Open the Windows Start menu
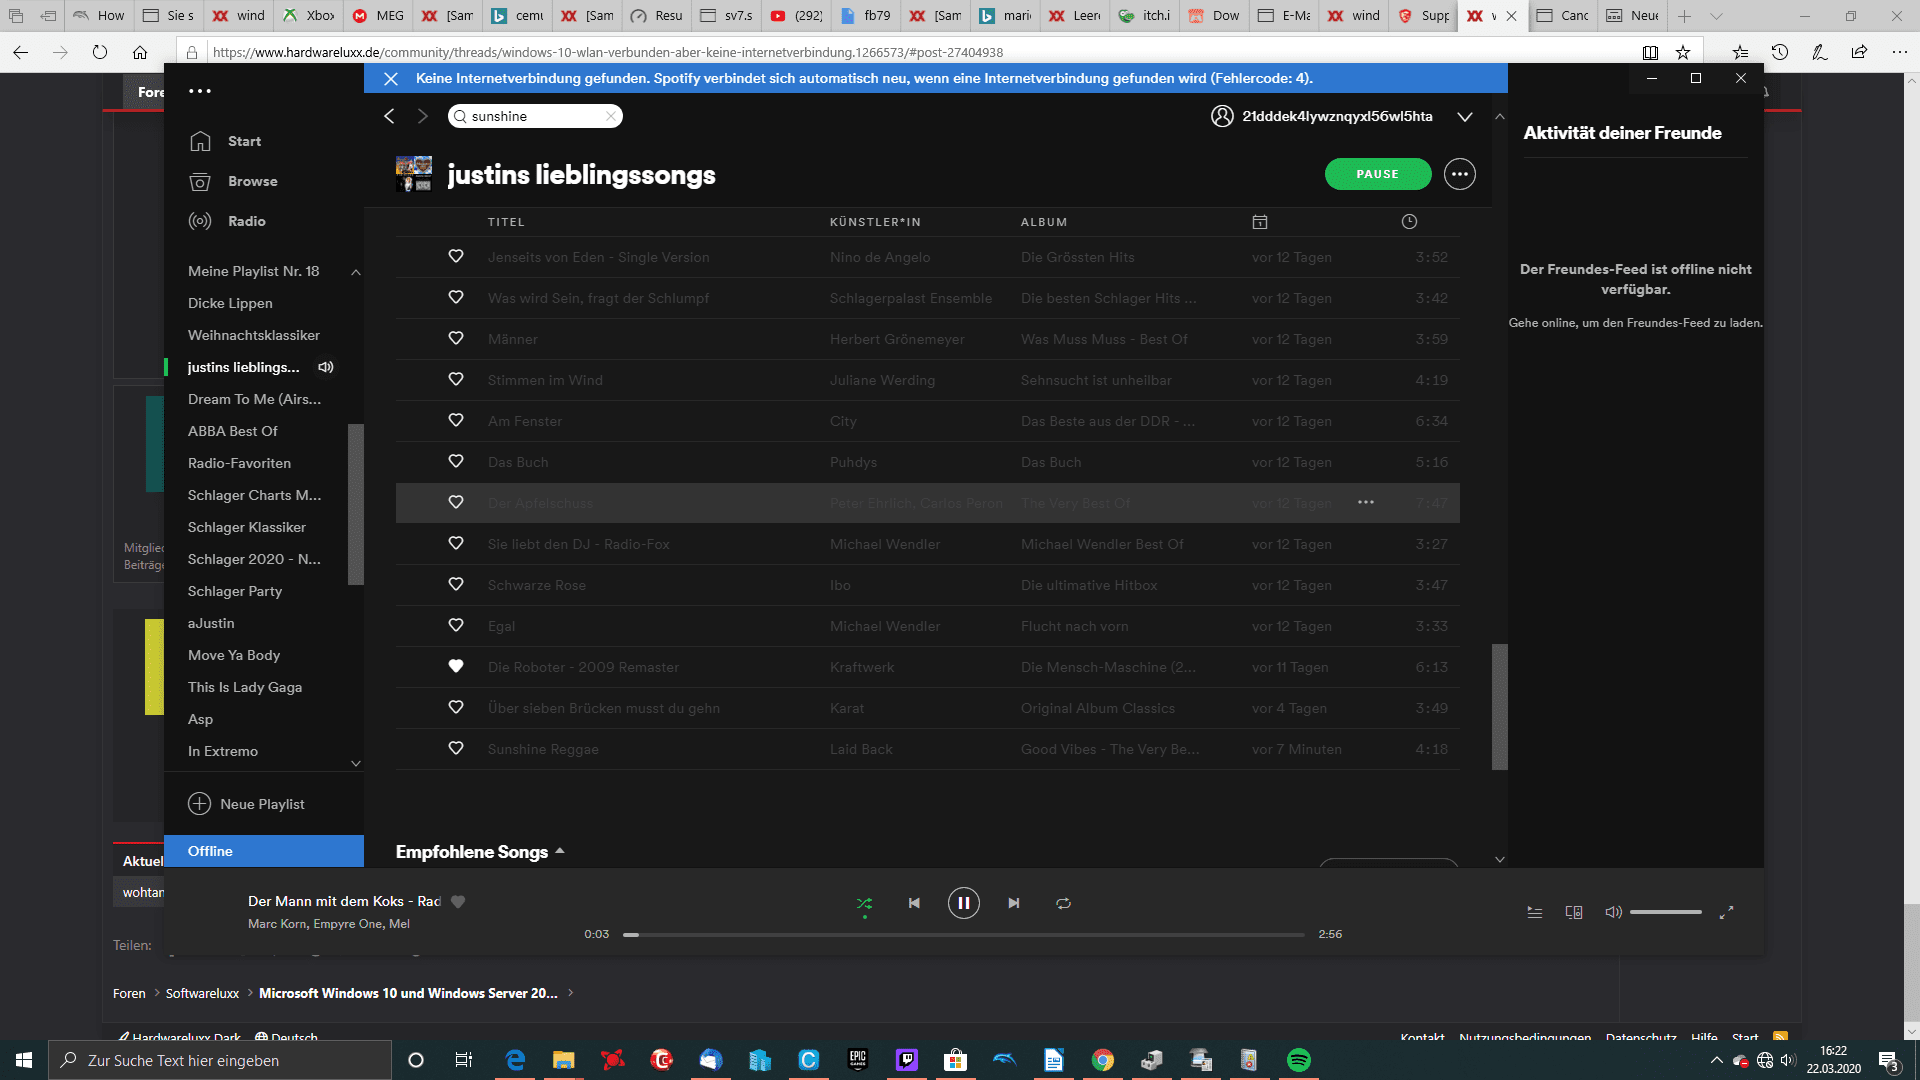This screenshot has height=1080, width=1920. point(24,1060)
